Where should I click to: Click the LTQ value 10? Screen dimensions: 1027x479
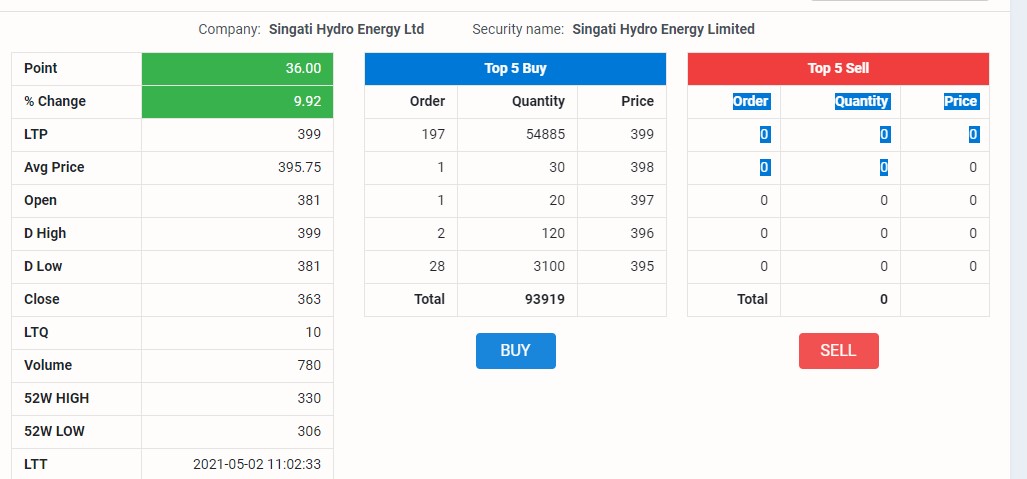[313, 332]
